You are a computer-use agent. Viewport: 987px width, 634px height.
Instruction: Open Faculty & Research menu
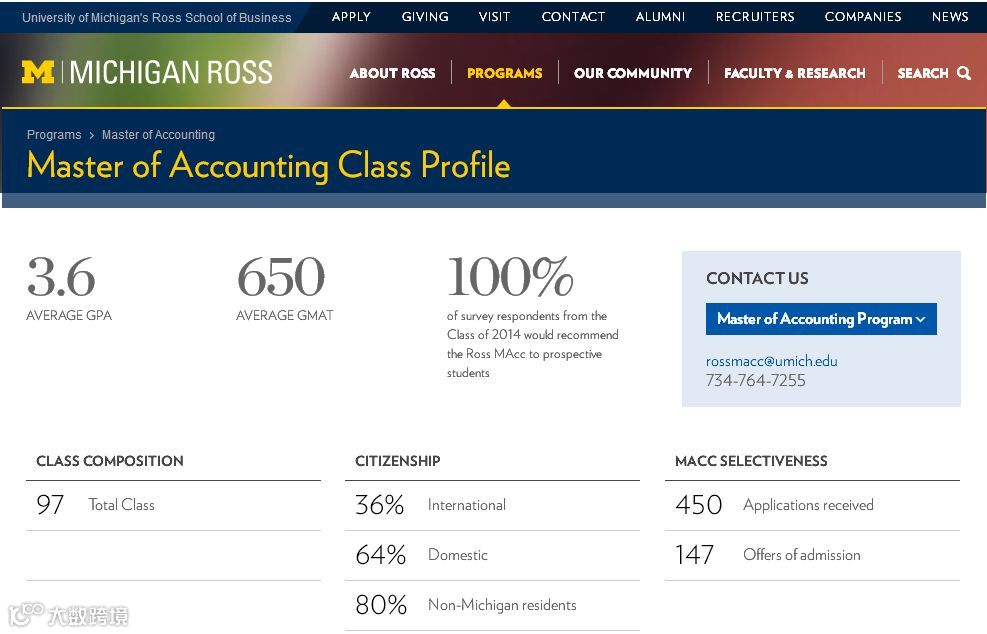pos(794,73)
